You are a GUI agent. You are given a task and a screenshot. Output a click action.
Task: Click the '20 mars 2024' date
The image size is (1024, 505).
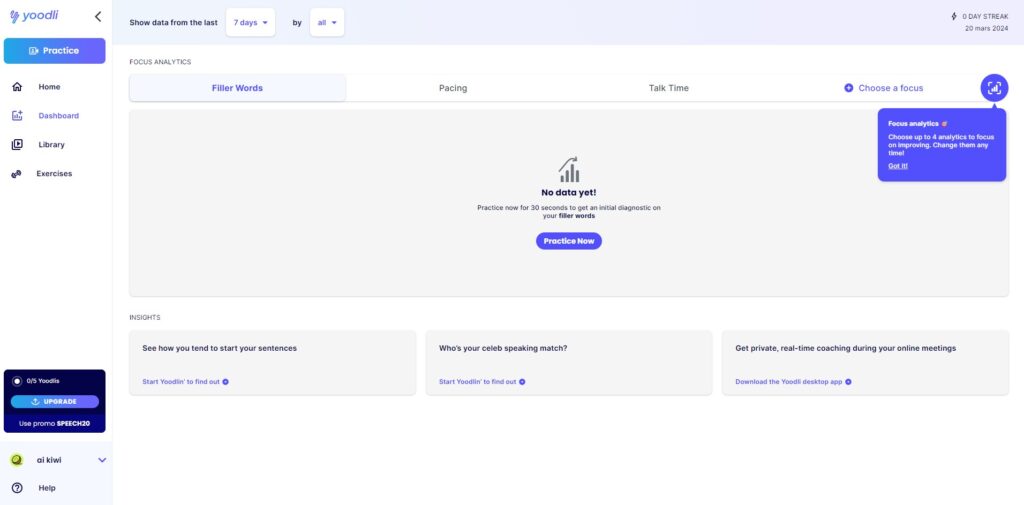(987, 28)
